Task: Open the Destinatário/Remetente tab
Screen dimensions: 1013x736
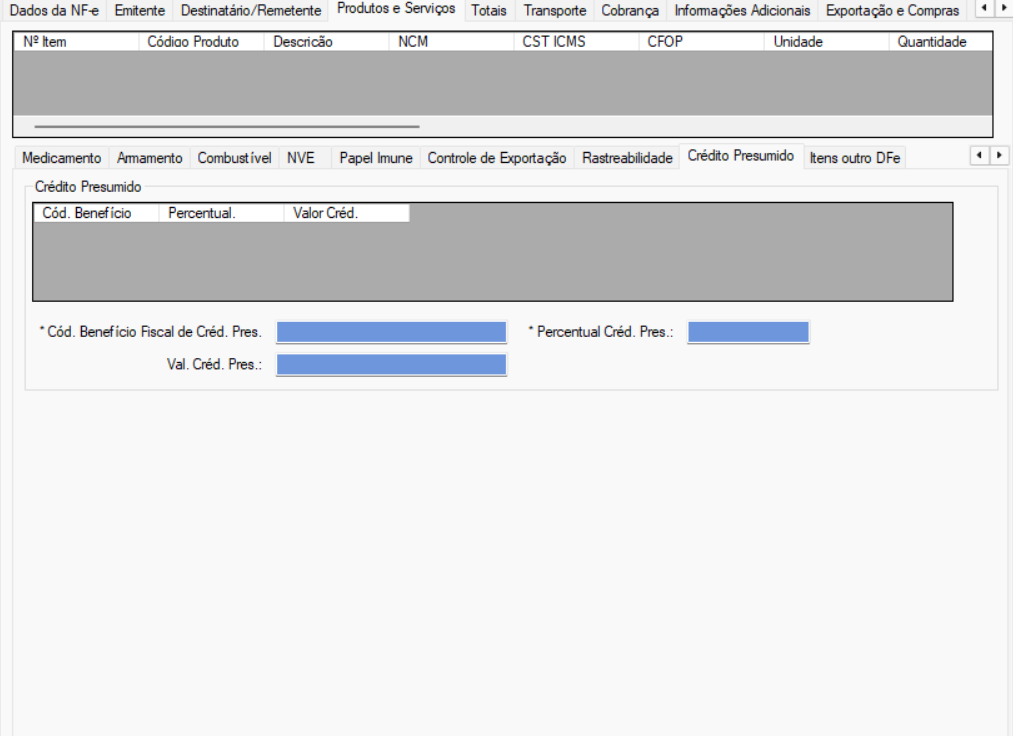Action: (251, 11)
